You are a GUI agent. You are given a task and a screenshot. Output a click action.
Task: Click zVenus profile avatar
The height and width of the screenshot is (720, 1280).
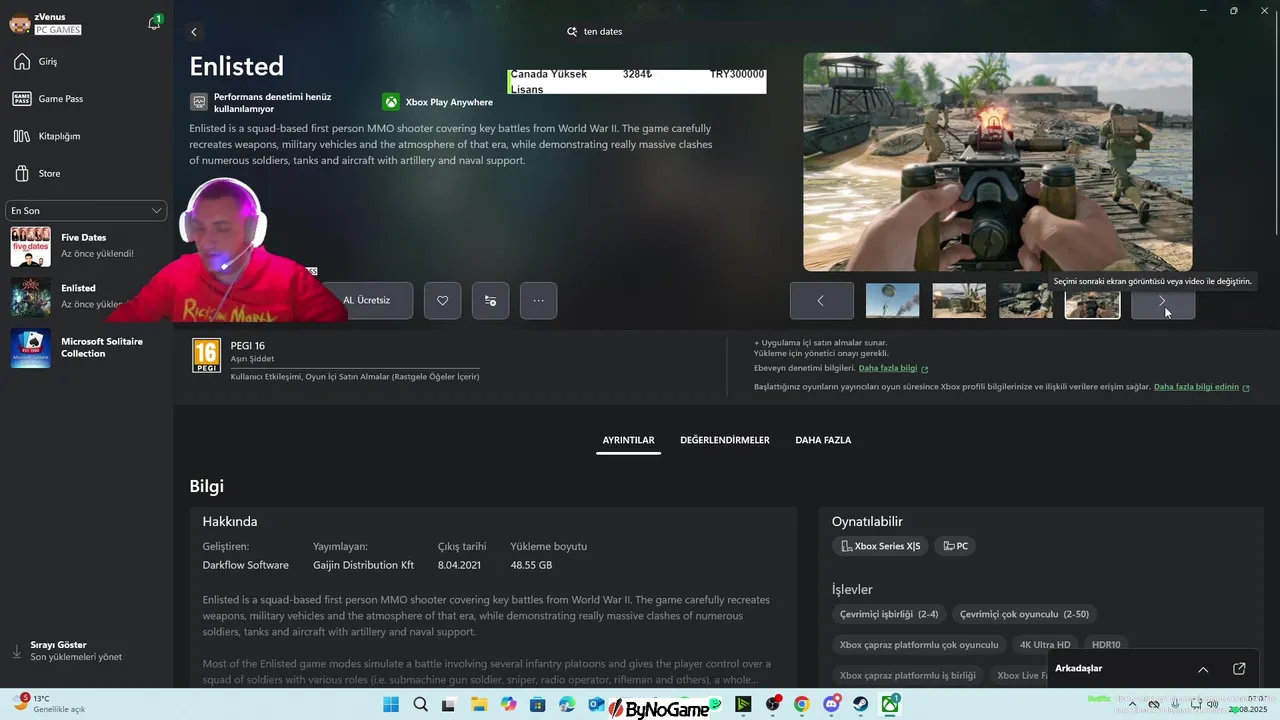point(19,23)
